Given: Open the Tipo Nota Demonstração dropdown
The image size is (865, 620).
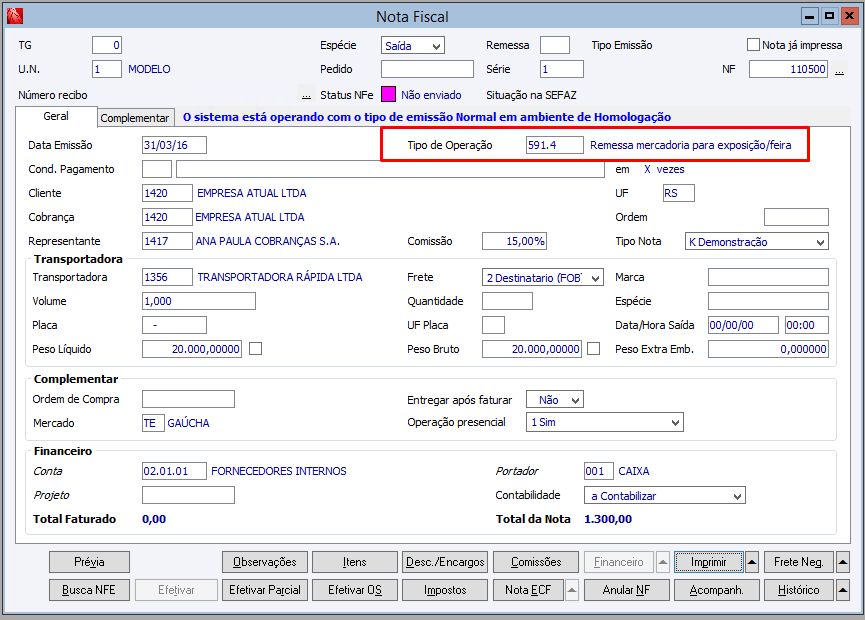Looking at the screenshot, I should [x=756, y=242].
